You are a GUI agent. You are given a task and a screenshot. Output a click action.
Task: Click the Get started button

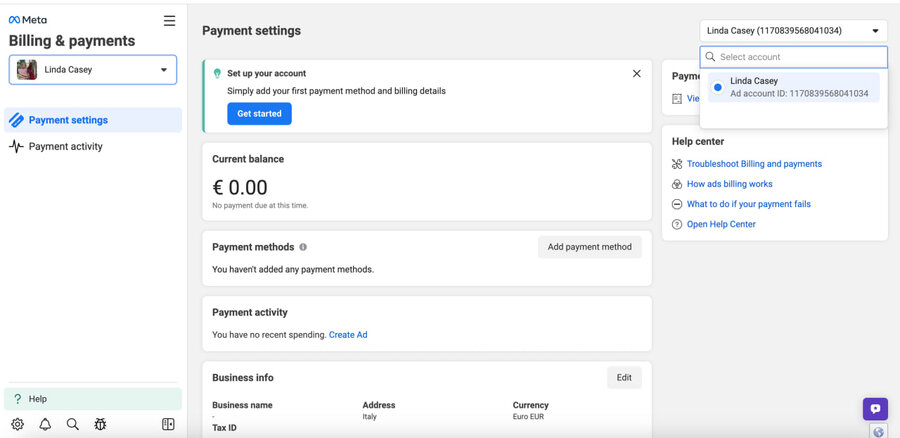click(x=259, y=114)
